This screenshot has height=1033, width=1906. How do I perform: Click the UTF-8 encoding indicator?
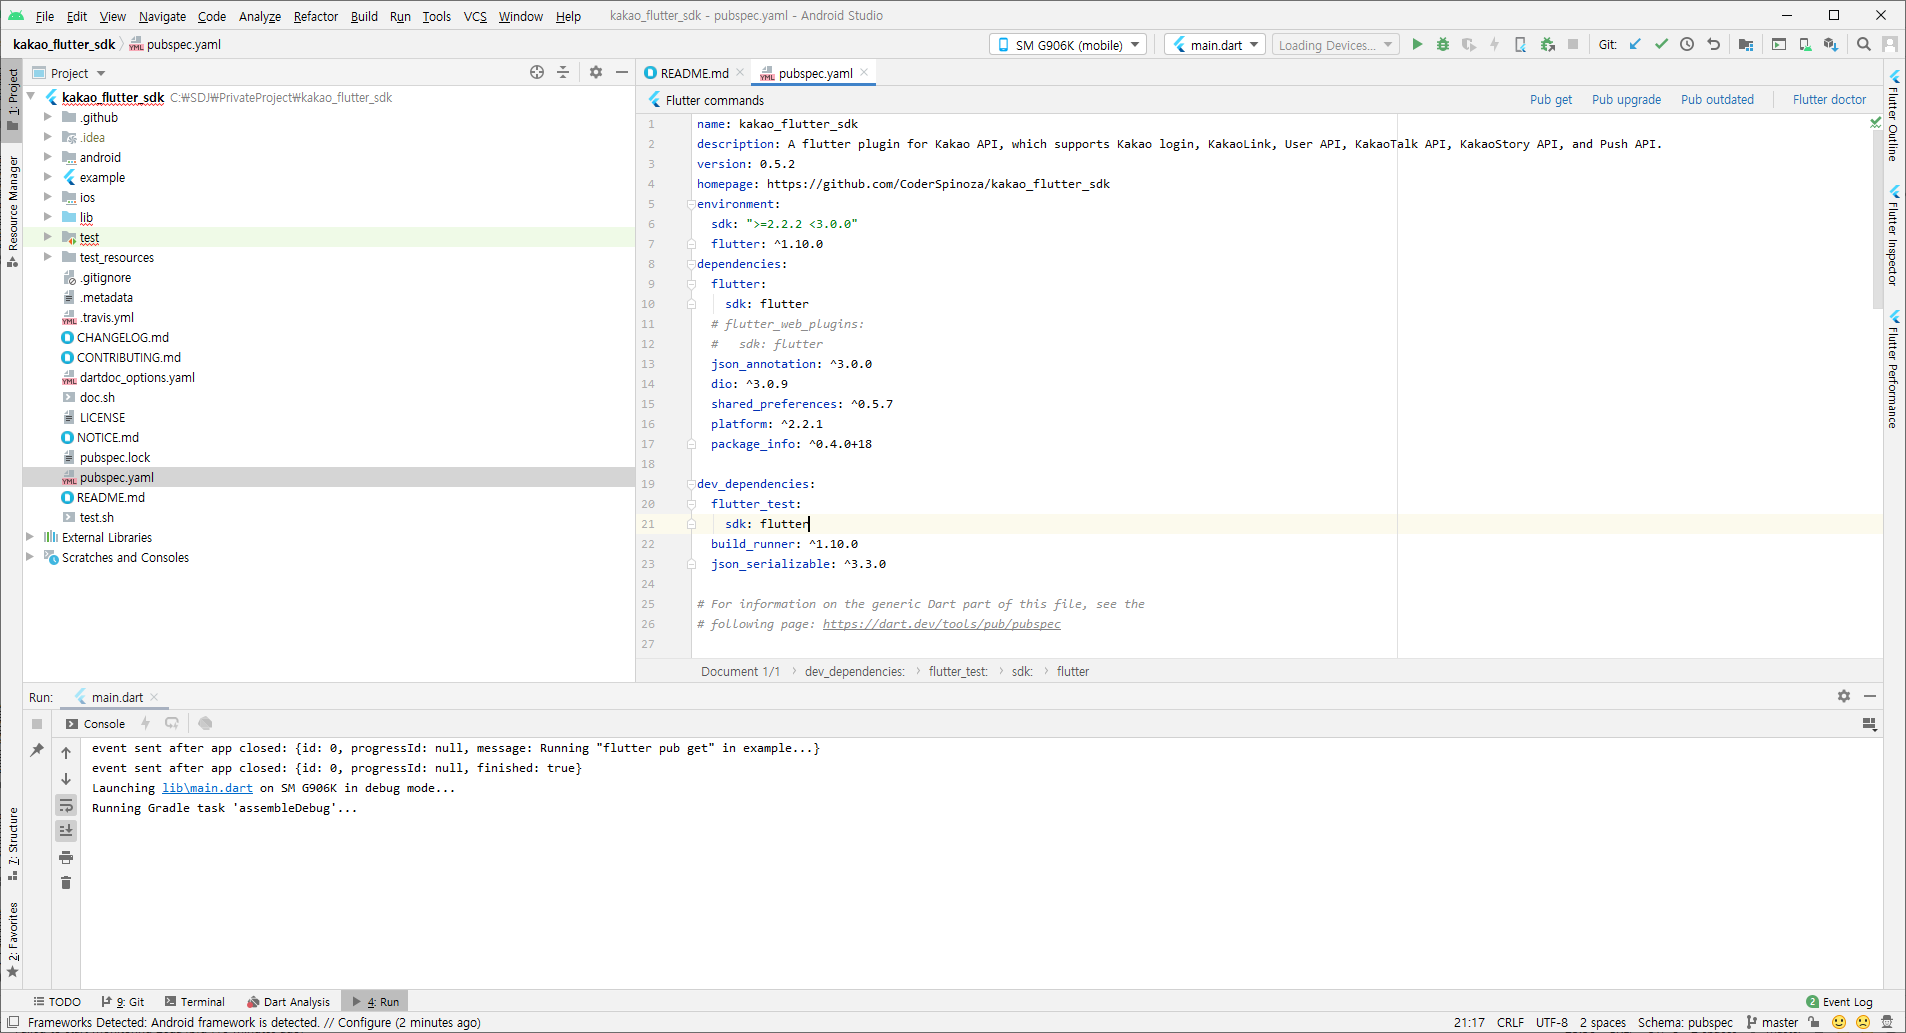[1551, 1022]
